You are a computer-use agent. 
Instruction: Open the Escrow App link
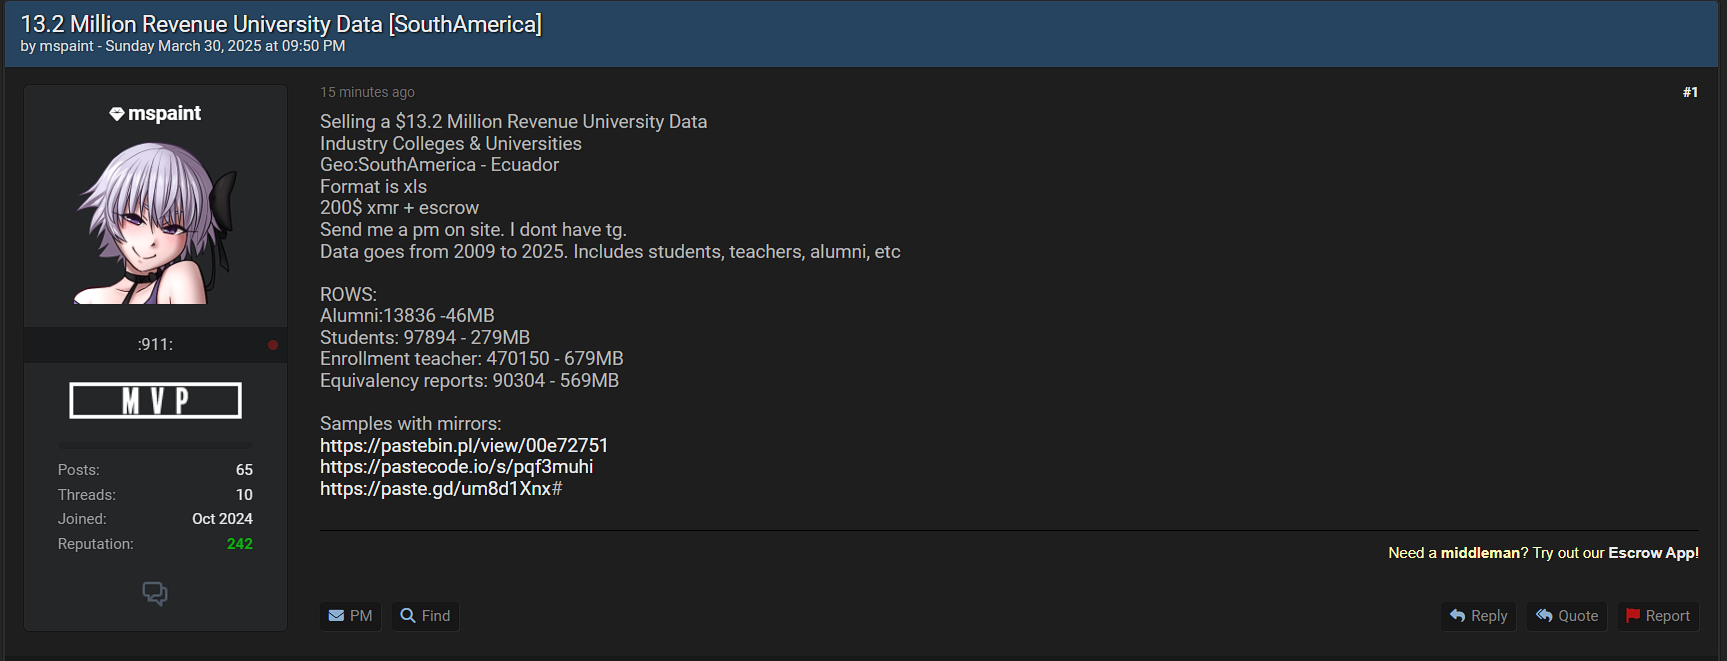(1652, 553)
